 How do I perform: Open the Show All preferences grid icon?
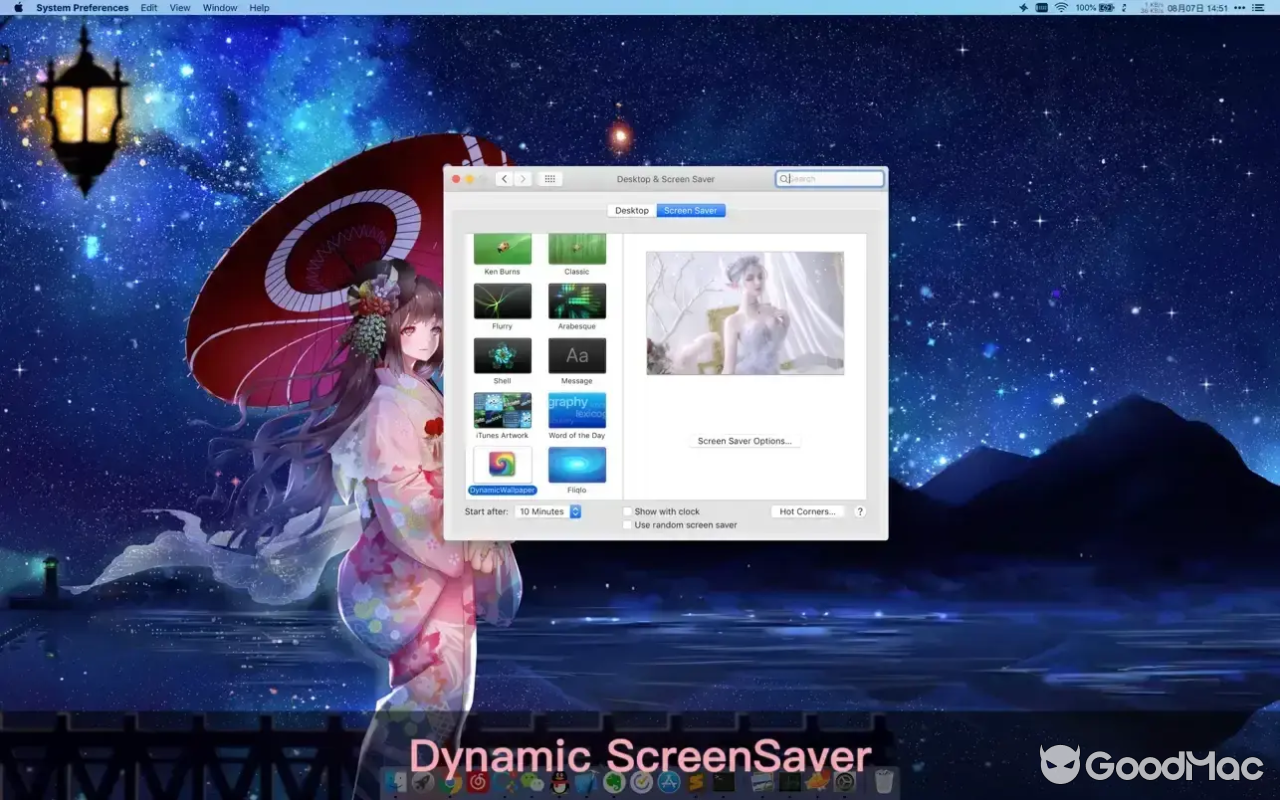point(549,178)
